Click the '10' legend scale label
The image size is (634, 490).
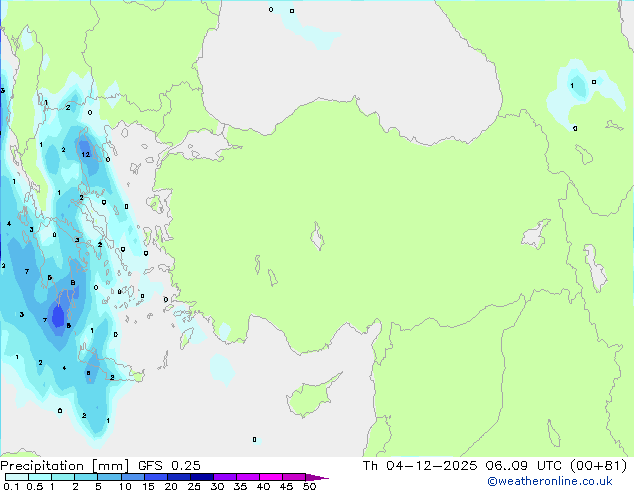pyautogui.click(x=125, y=486)
